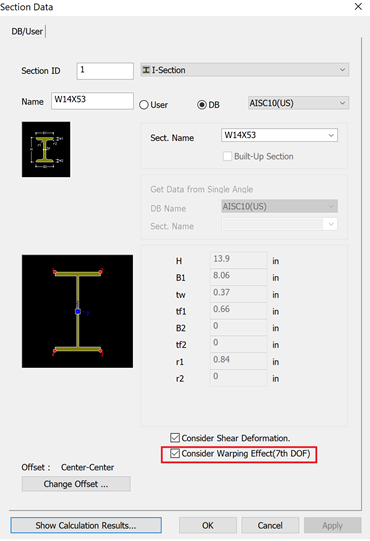Click the 'Center-Center' offset text
The image size is (370, 541).
87,467
